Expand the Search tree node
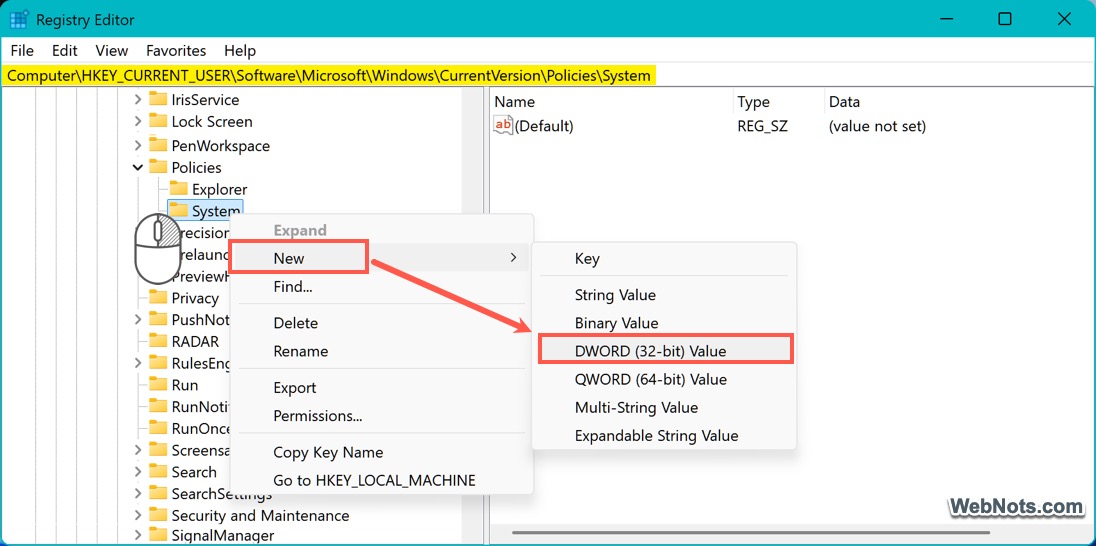1096x546 pixels. [x=138, y=472]
